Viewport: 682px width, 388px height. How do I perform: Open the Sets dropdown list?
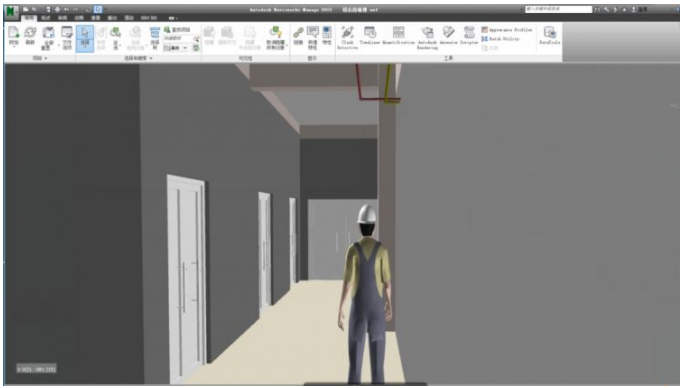tap(175, 48)
